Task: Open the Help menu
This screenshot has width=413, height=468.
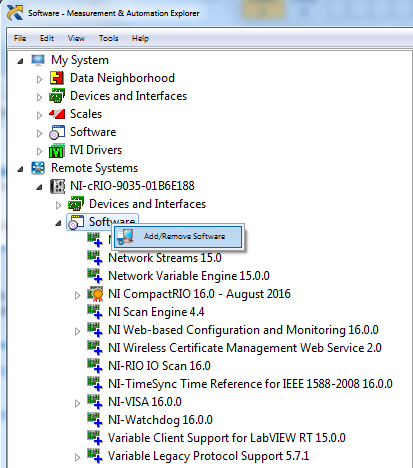Action: click(140, 38)
